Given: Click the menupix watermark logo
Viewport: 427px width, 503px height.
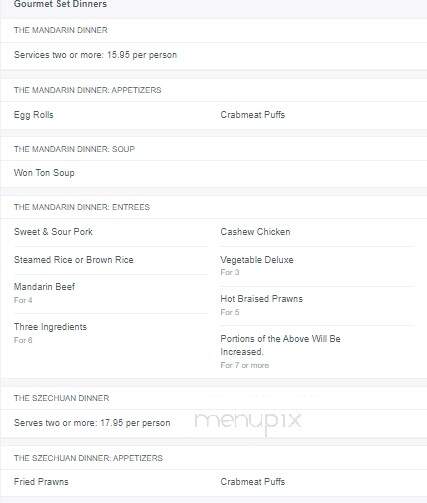Looking at the screenshot, I should pos(248,422).
